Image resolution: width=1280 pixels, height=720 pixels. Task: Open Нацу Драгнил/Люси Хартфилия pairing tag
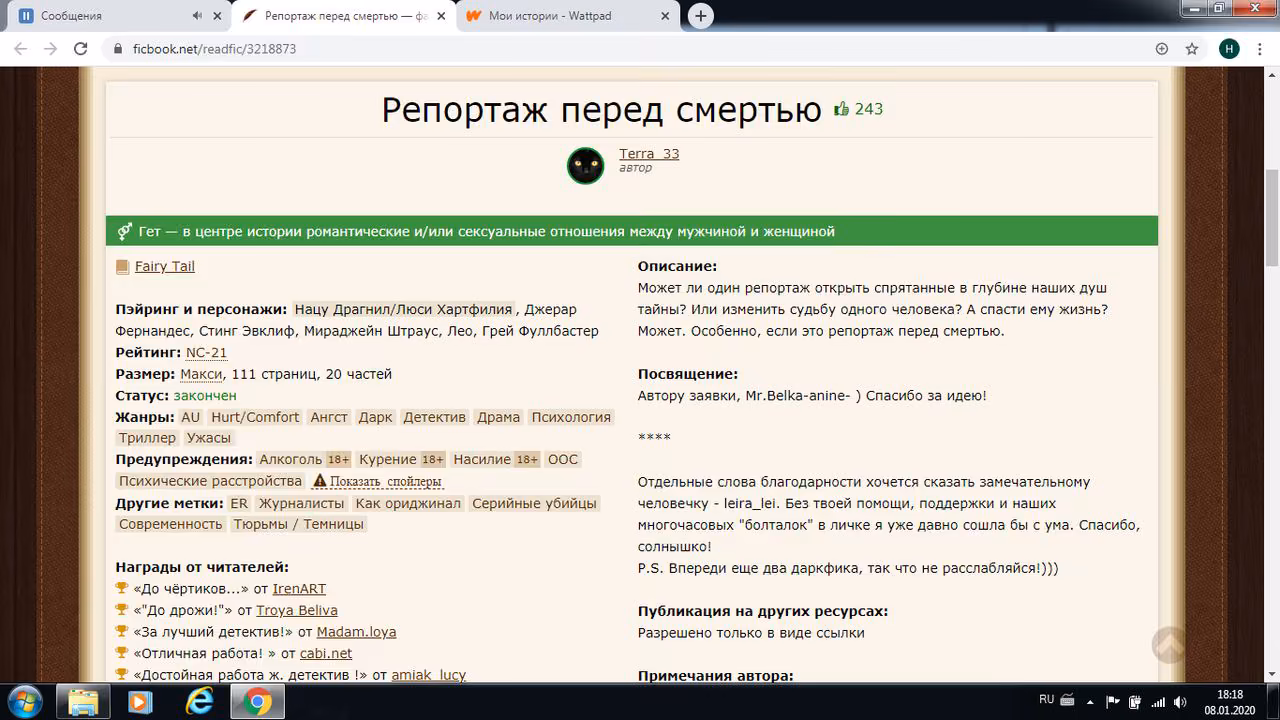(x=405, y=309)
